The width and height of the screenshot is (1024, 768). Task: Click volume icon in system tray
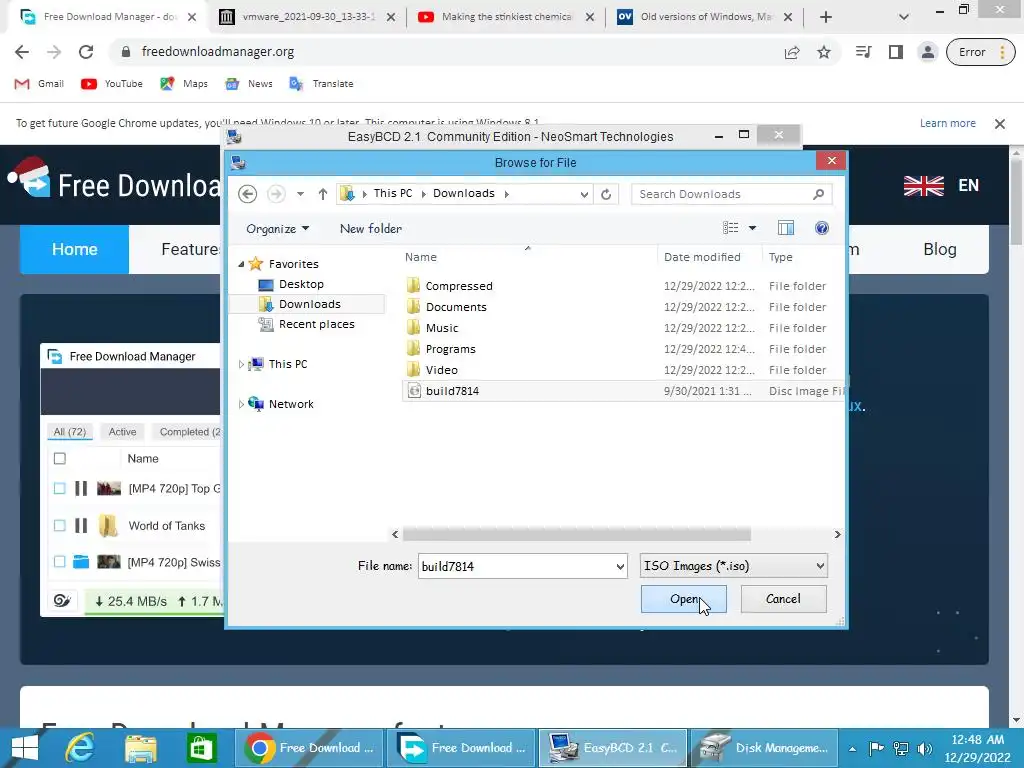click(x=924, y=748)
